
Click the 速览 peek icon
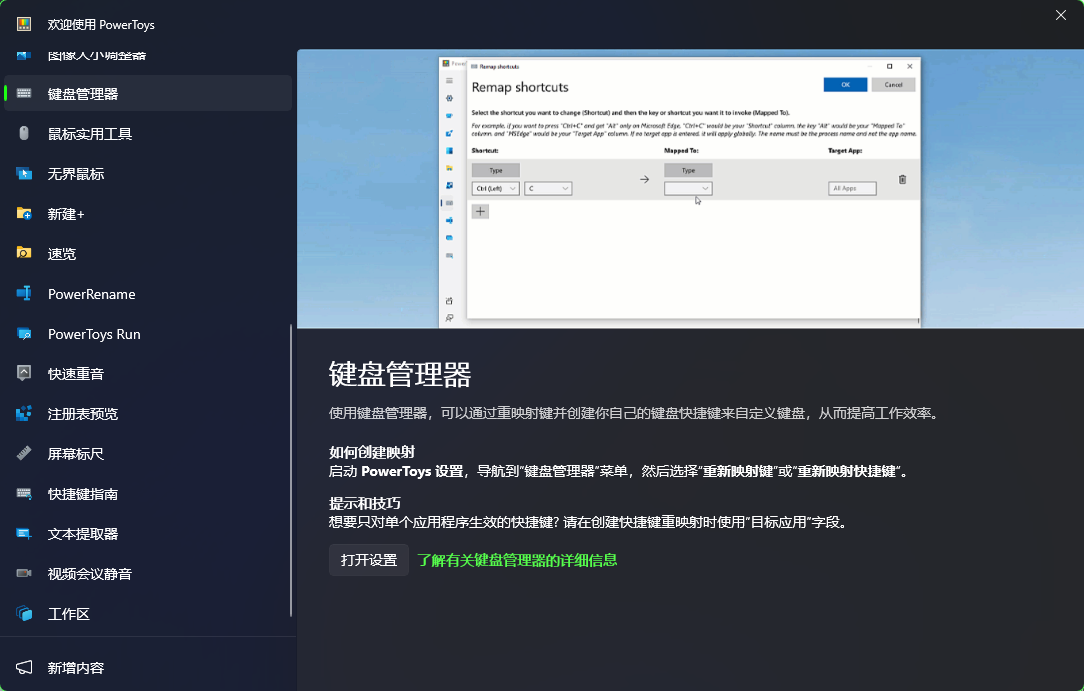pyautogui.click(x=24, y=253)
